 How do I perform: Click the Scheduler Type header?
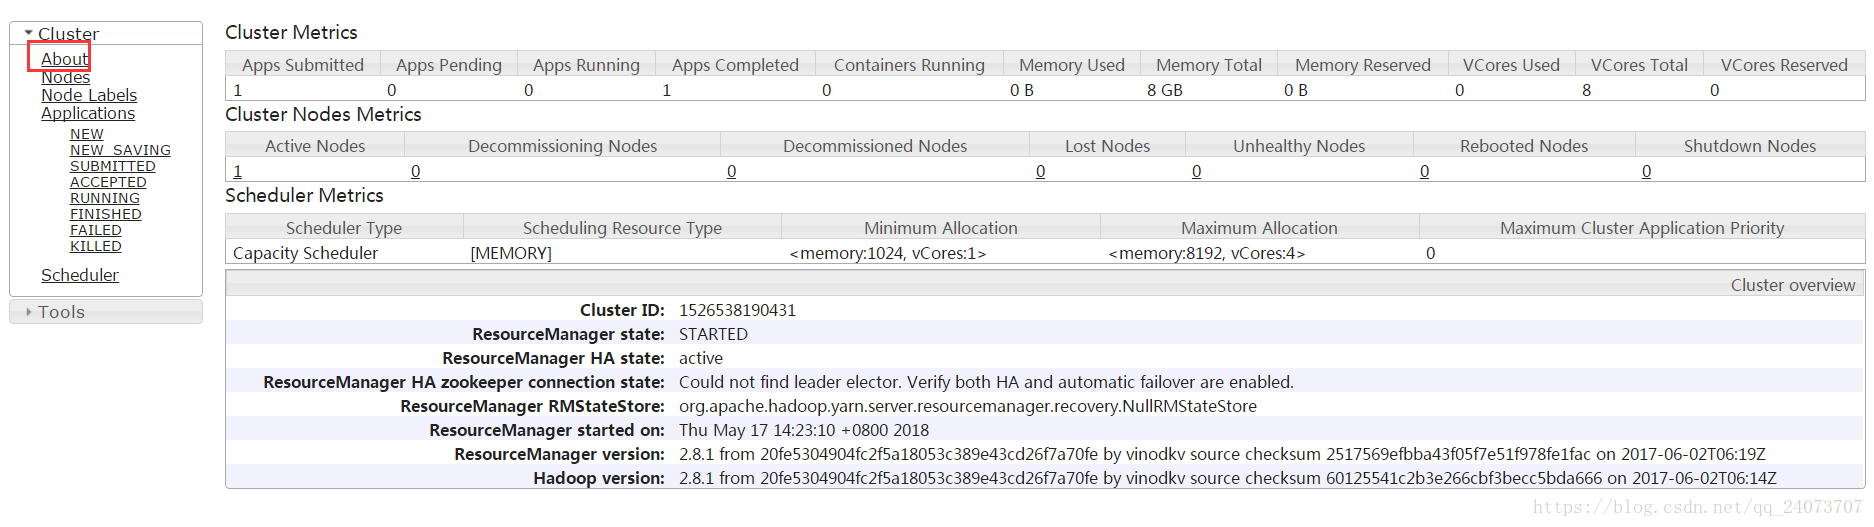[344, 228]
